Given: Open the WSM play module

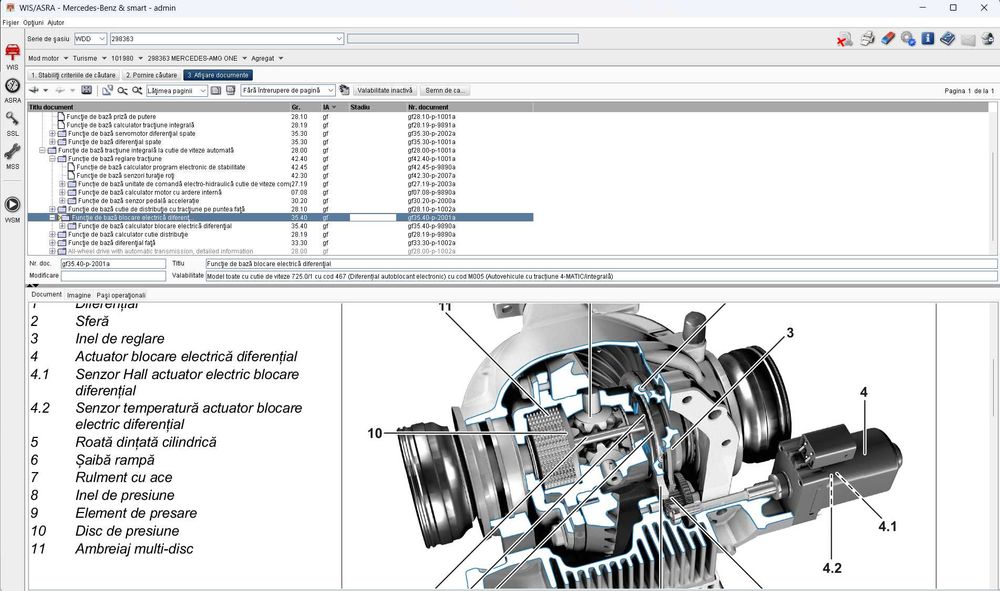Looking at the screenshot, I should pyautogui.click(x=12, y=208).
